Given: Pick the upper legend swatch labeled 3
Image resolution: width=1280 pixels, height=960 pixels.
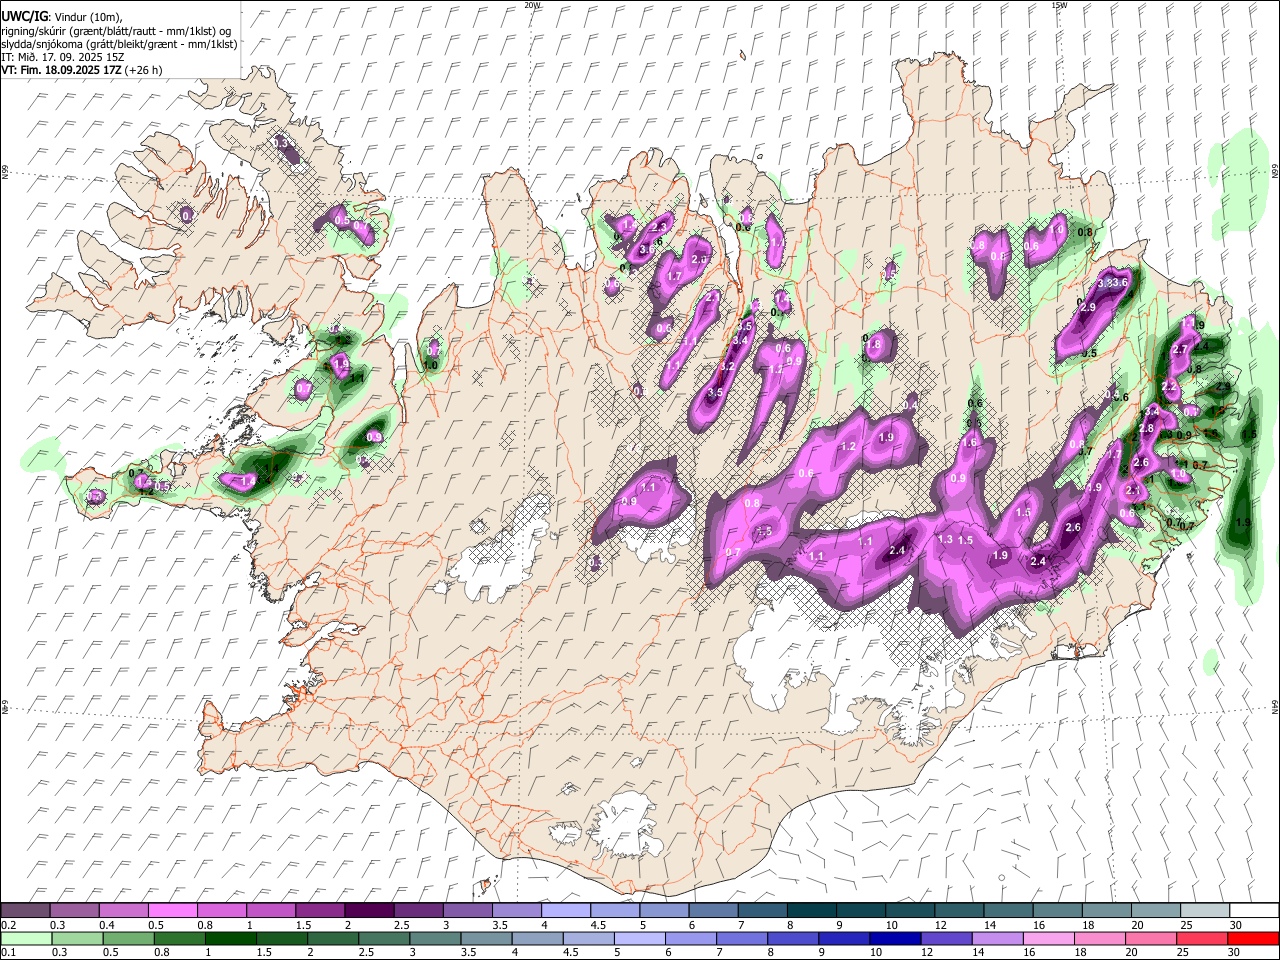Looking at the screenshot, I should click(x=467, y=910).
